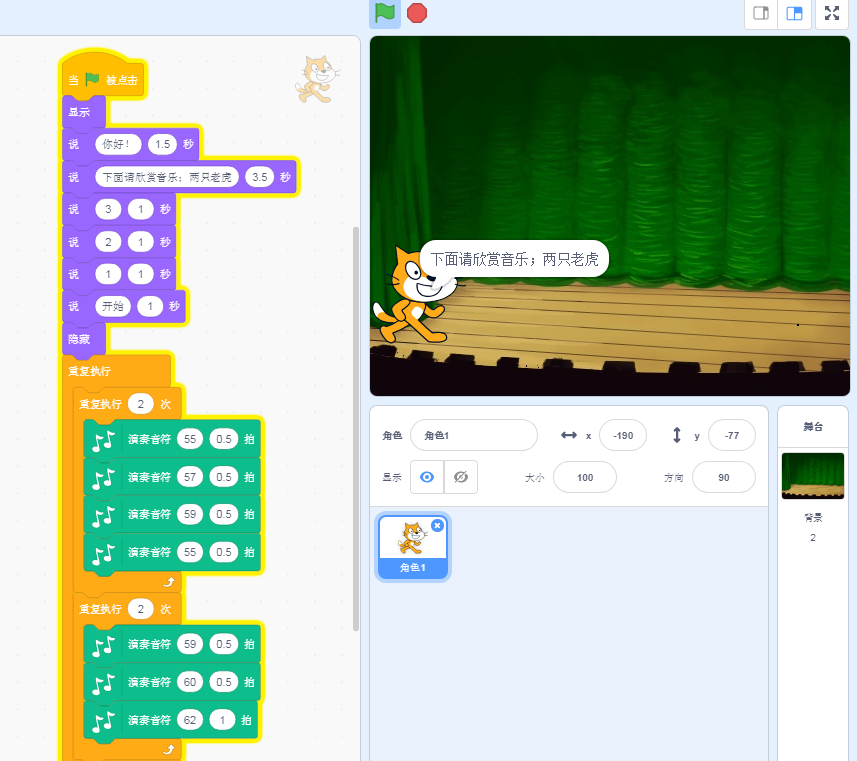Click the red stop button
Screen dimensions: 857x761
417,13
